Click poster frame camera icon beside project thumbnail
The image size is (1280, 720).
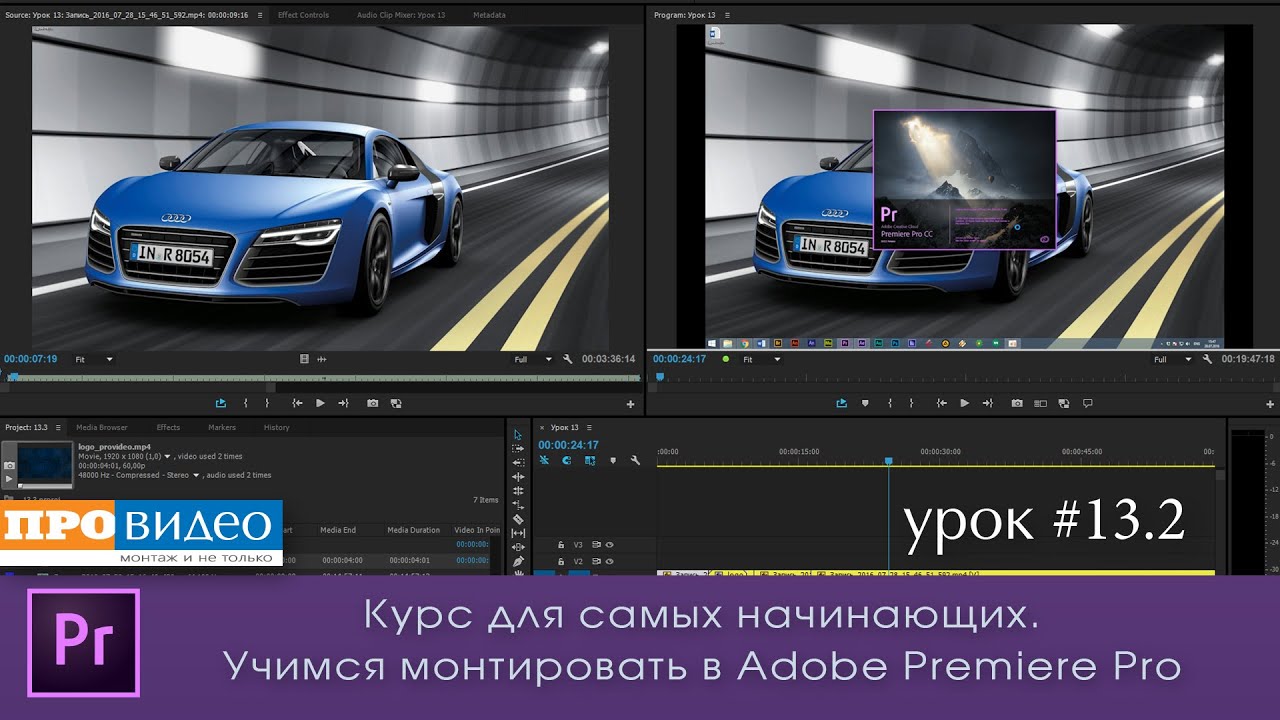coord(9,465)
